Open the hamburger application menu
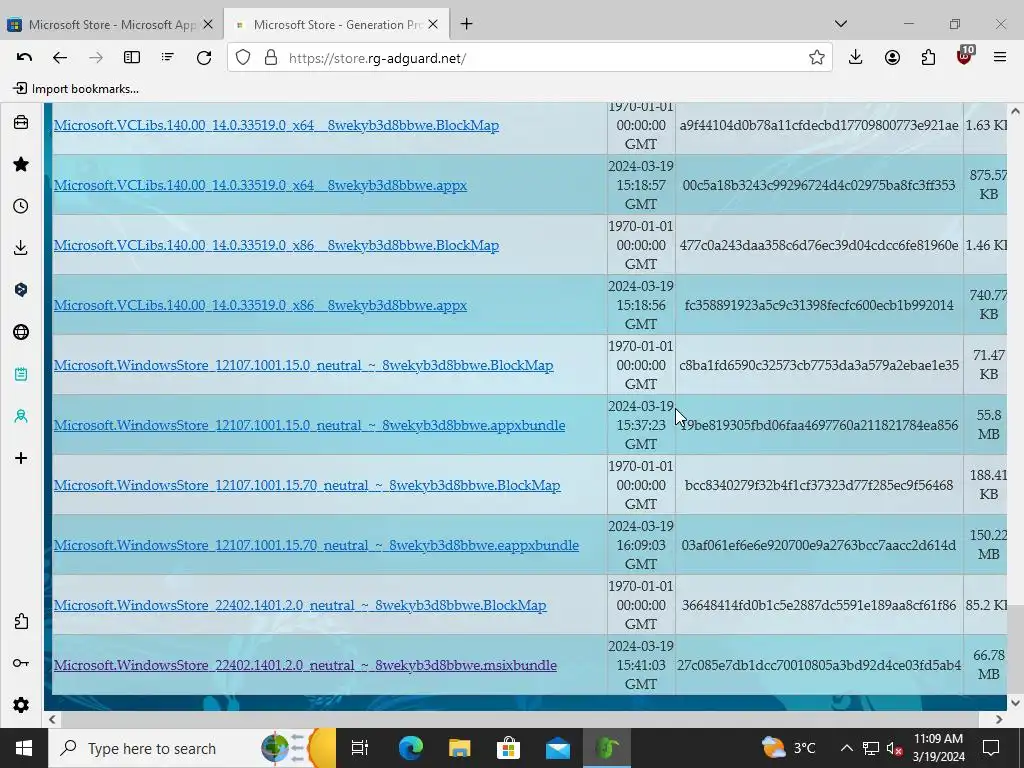1024x768 pixels. click(x=1000, y=57)
